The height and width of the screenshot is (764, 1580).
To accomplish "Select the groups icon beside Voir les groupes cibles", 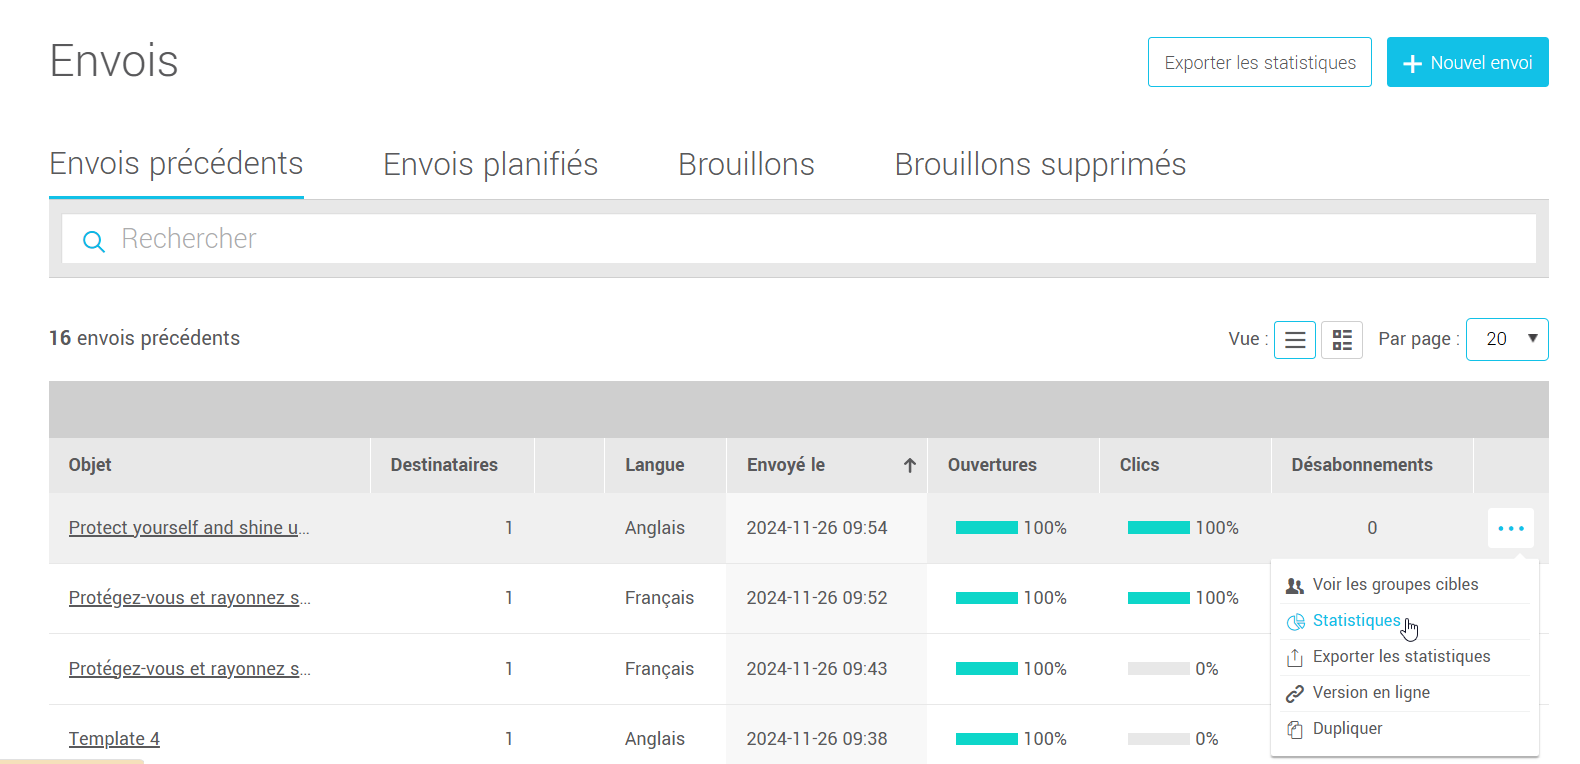I will point(1296,584).
